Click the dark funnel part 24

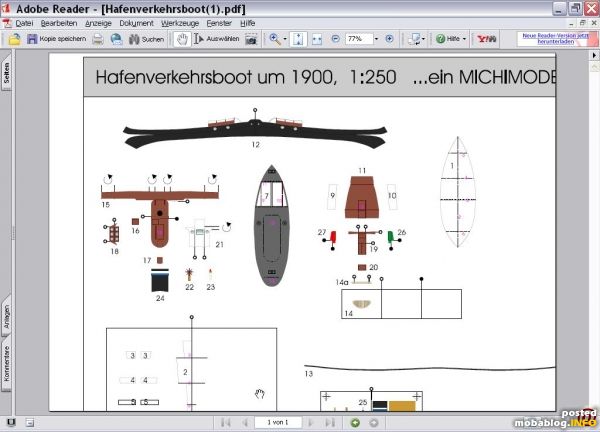click(160, 280)
